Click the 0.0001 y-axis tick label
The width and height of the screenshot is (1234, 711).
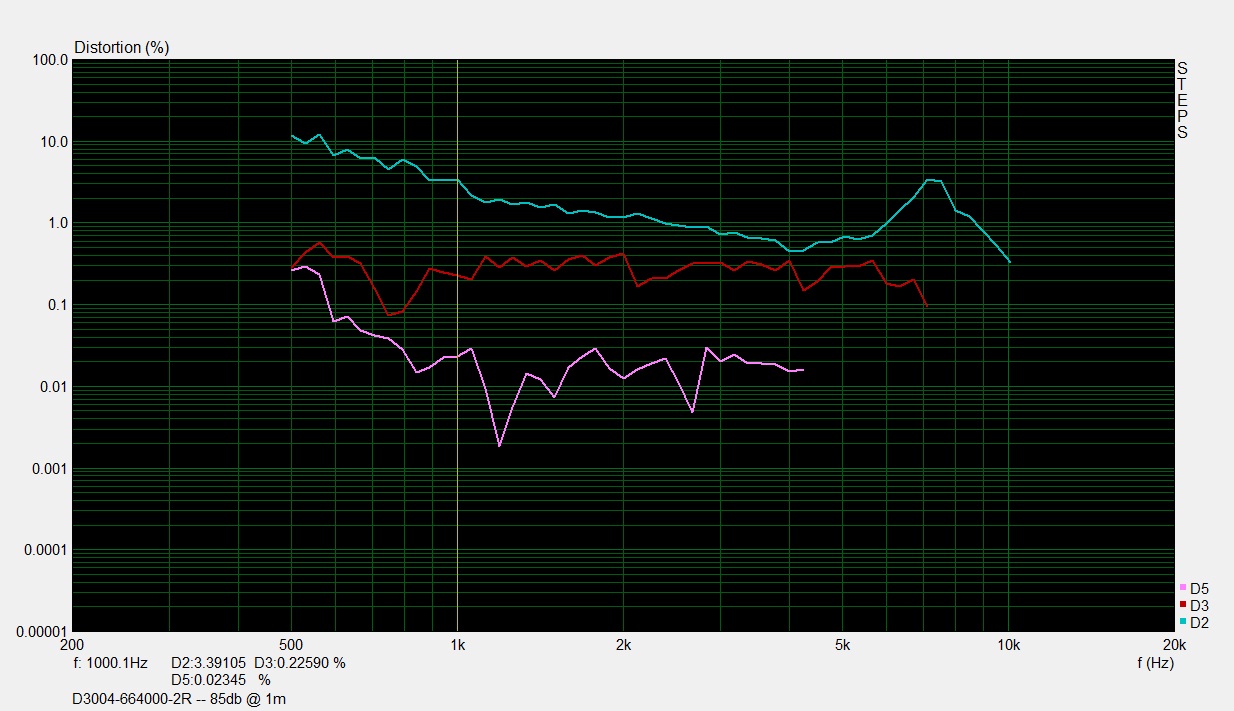point(46,550)
